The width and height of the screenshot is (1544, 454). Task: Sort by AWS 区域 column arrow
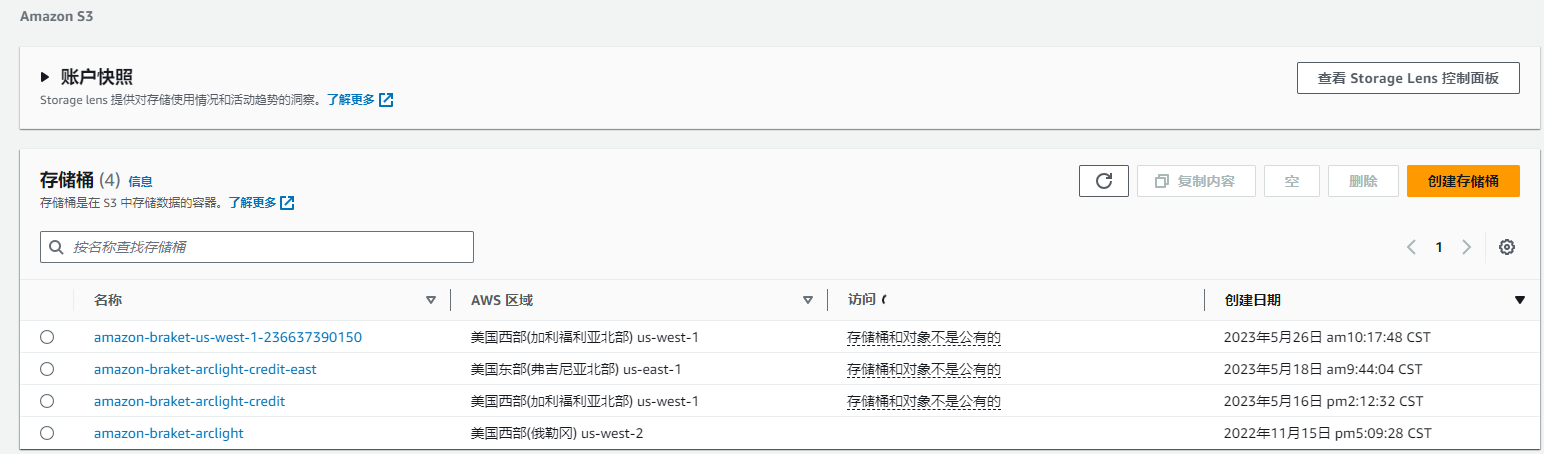808,300
